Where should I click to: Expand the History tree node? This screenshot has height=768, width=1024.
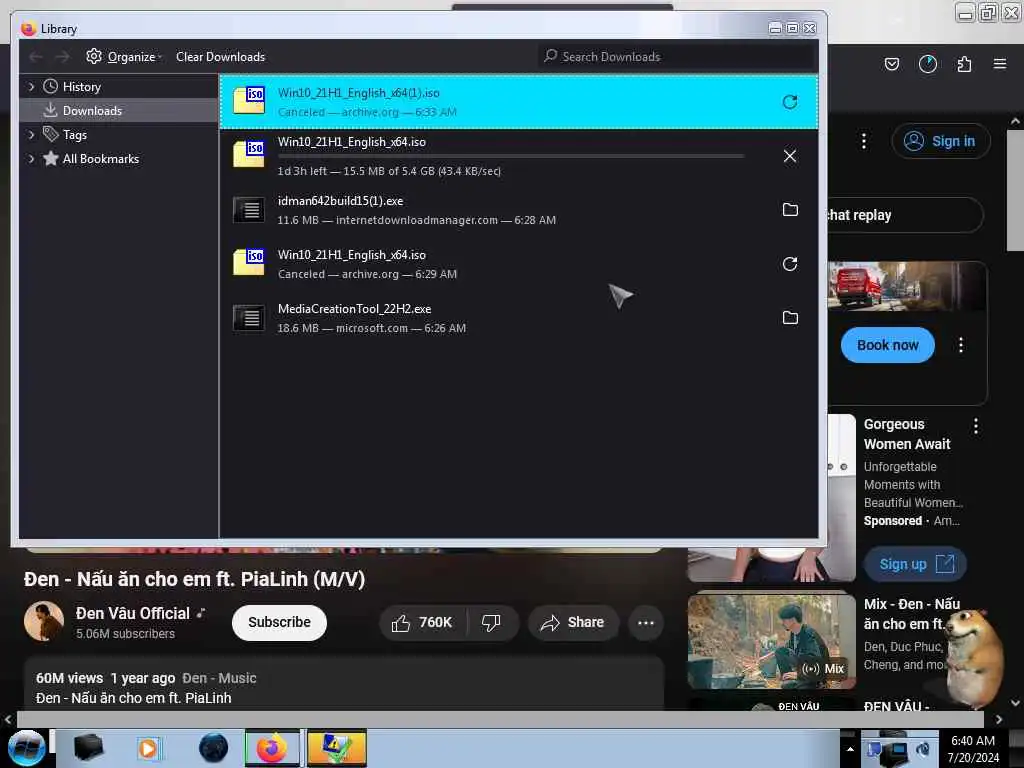click(x=31, y=87)
